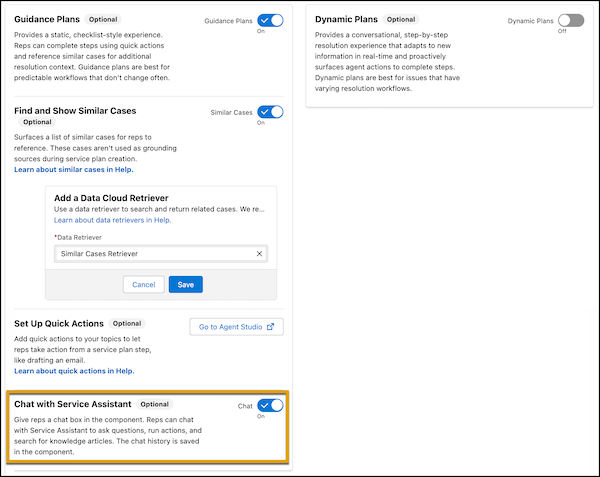The image size is (600, 477).
Task: Enable the Dynamic Plans toggle
Action: [571, 20]
